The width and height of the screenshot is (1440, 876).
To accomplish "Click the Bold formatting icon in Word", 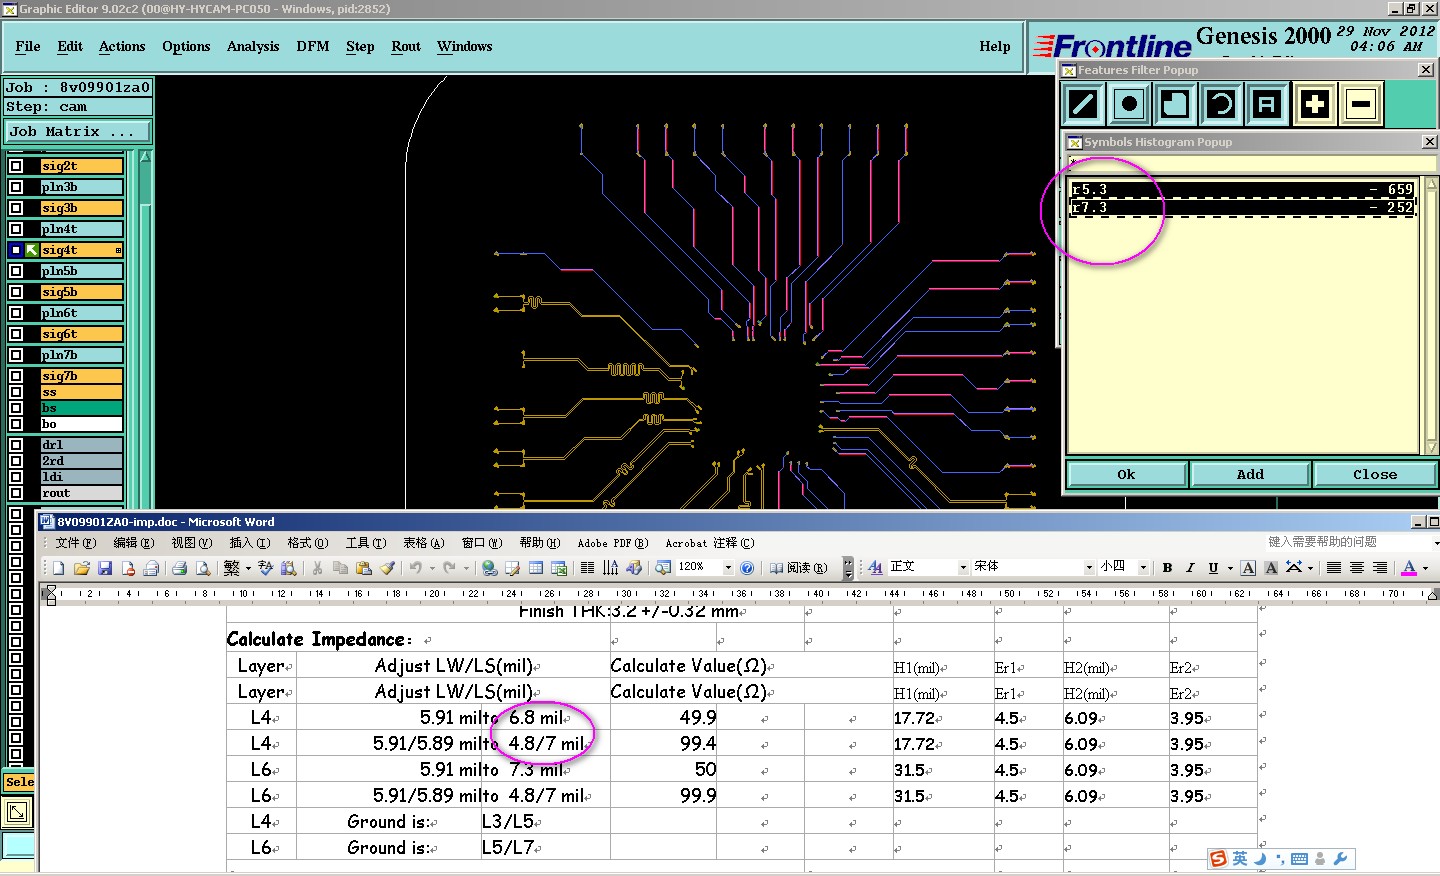I will pyautogui.click(x=1167, y=568).
